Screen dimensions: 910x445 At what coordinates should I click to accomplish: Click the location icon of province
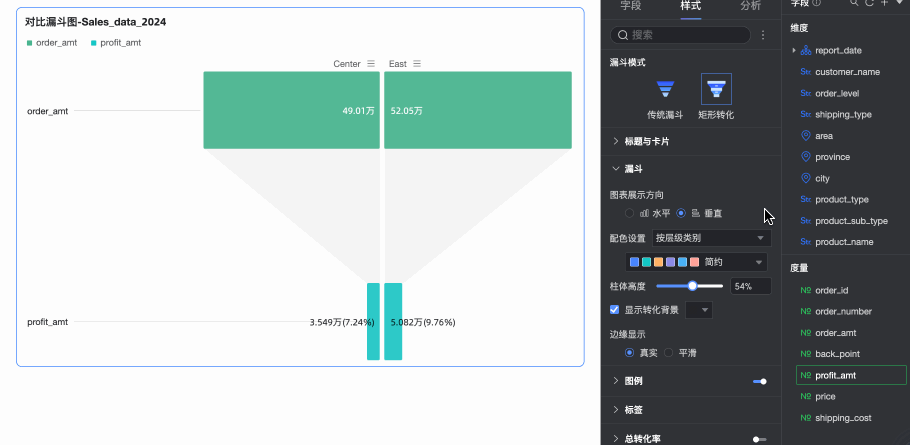click(x=806, y=157)
